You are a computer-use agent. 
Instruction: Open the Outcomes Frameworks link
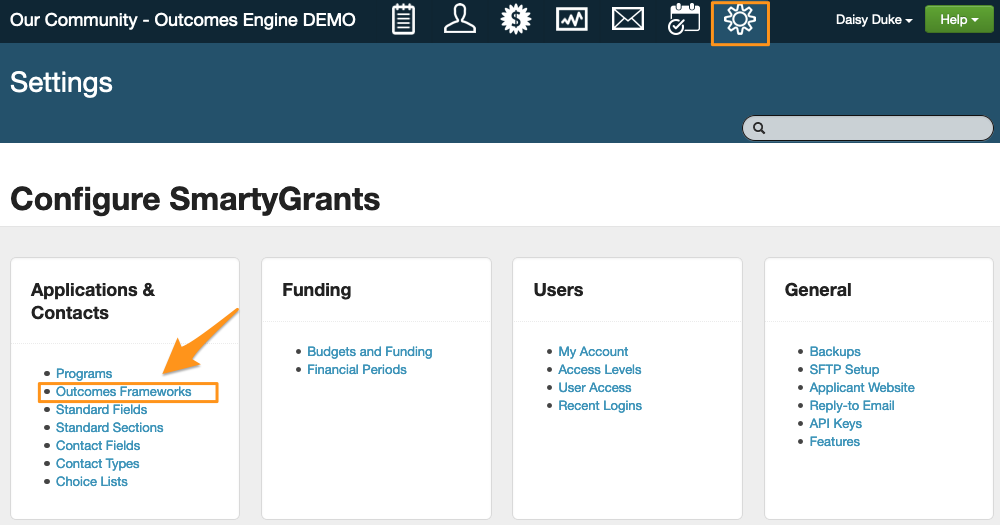pos(123,392)
